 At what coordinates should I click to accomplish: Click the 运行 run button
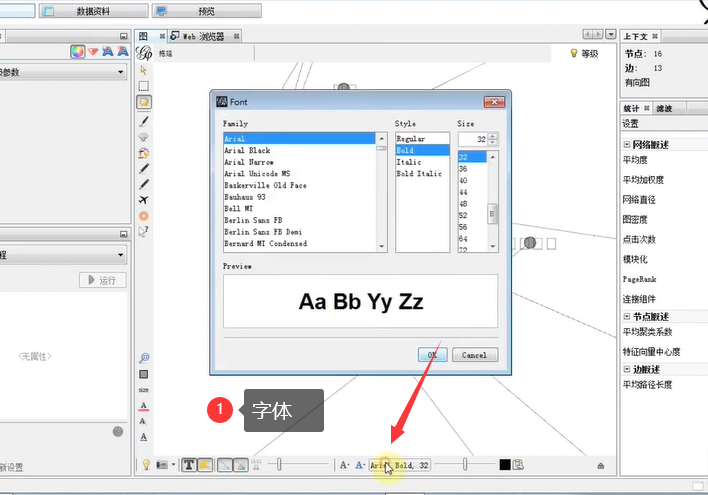(x=102, y=280)
